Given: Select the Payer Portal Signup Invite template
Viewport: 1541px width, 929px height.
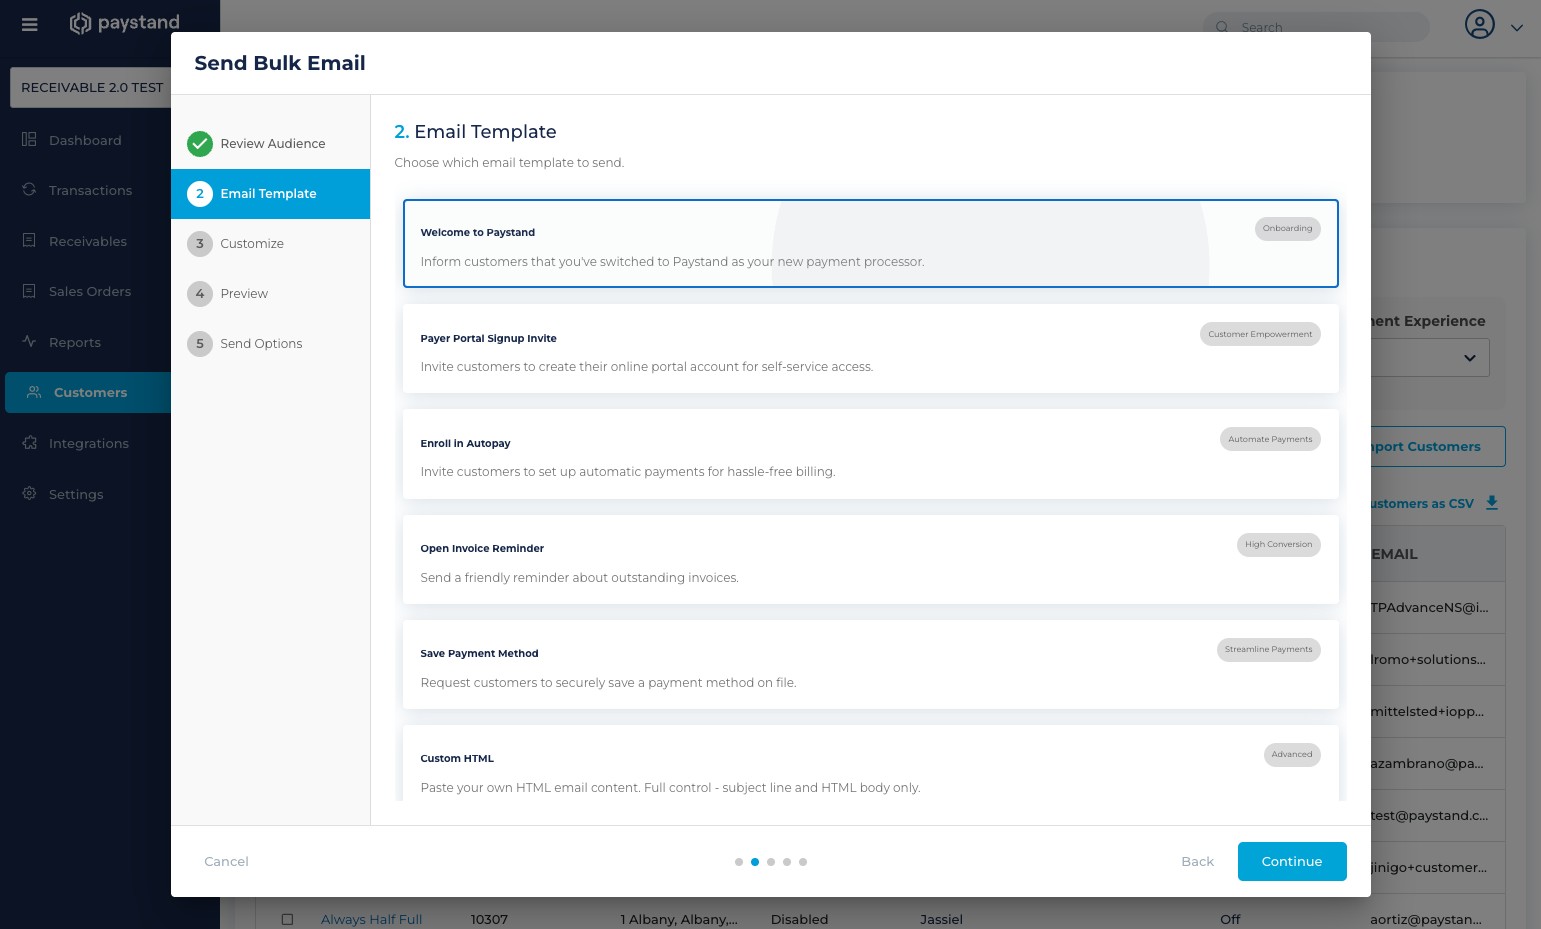Looking at the screenshot, I should (x=870, y=348).
